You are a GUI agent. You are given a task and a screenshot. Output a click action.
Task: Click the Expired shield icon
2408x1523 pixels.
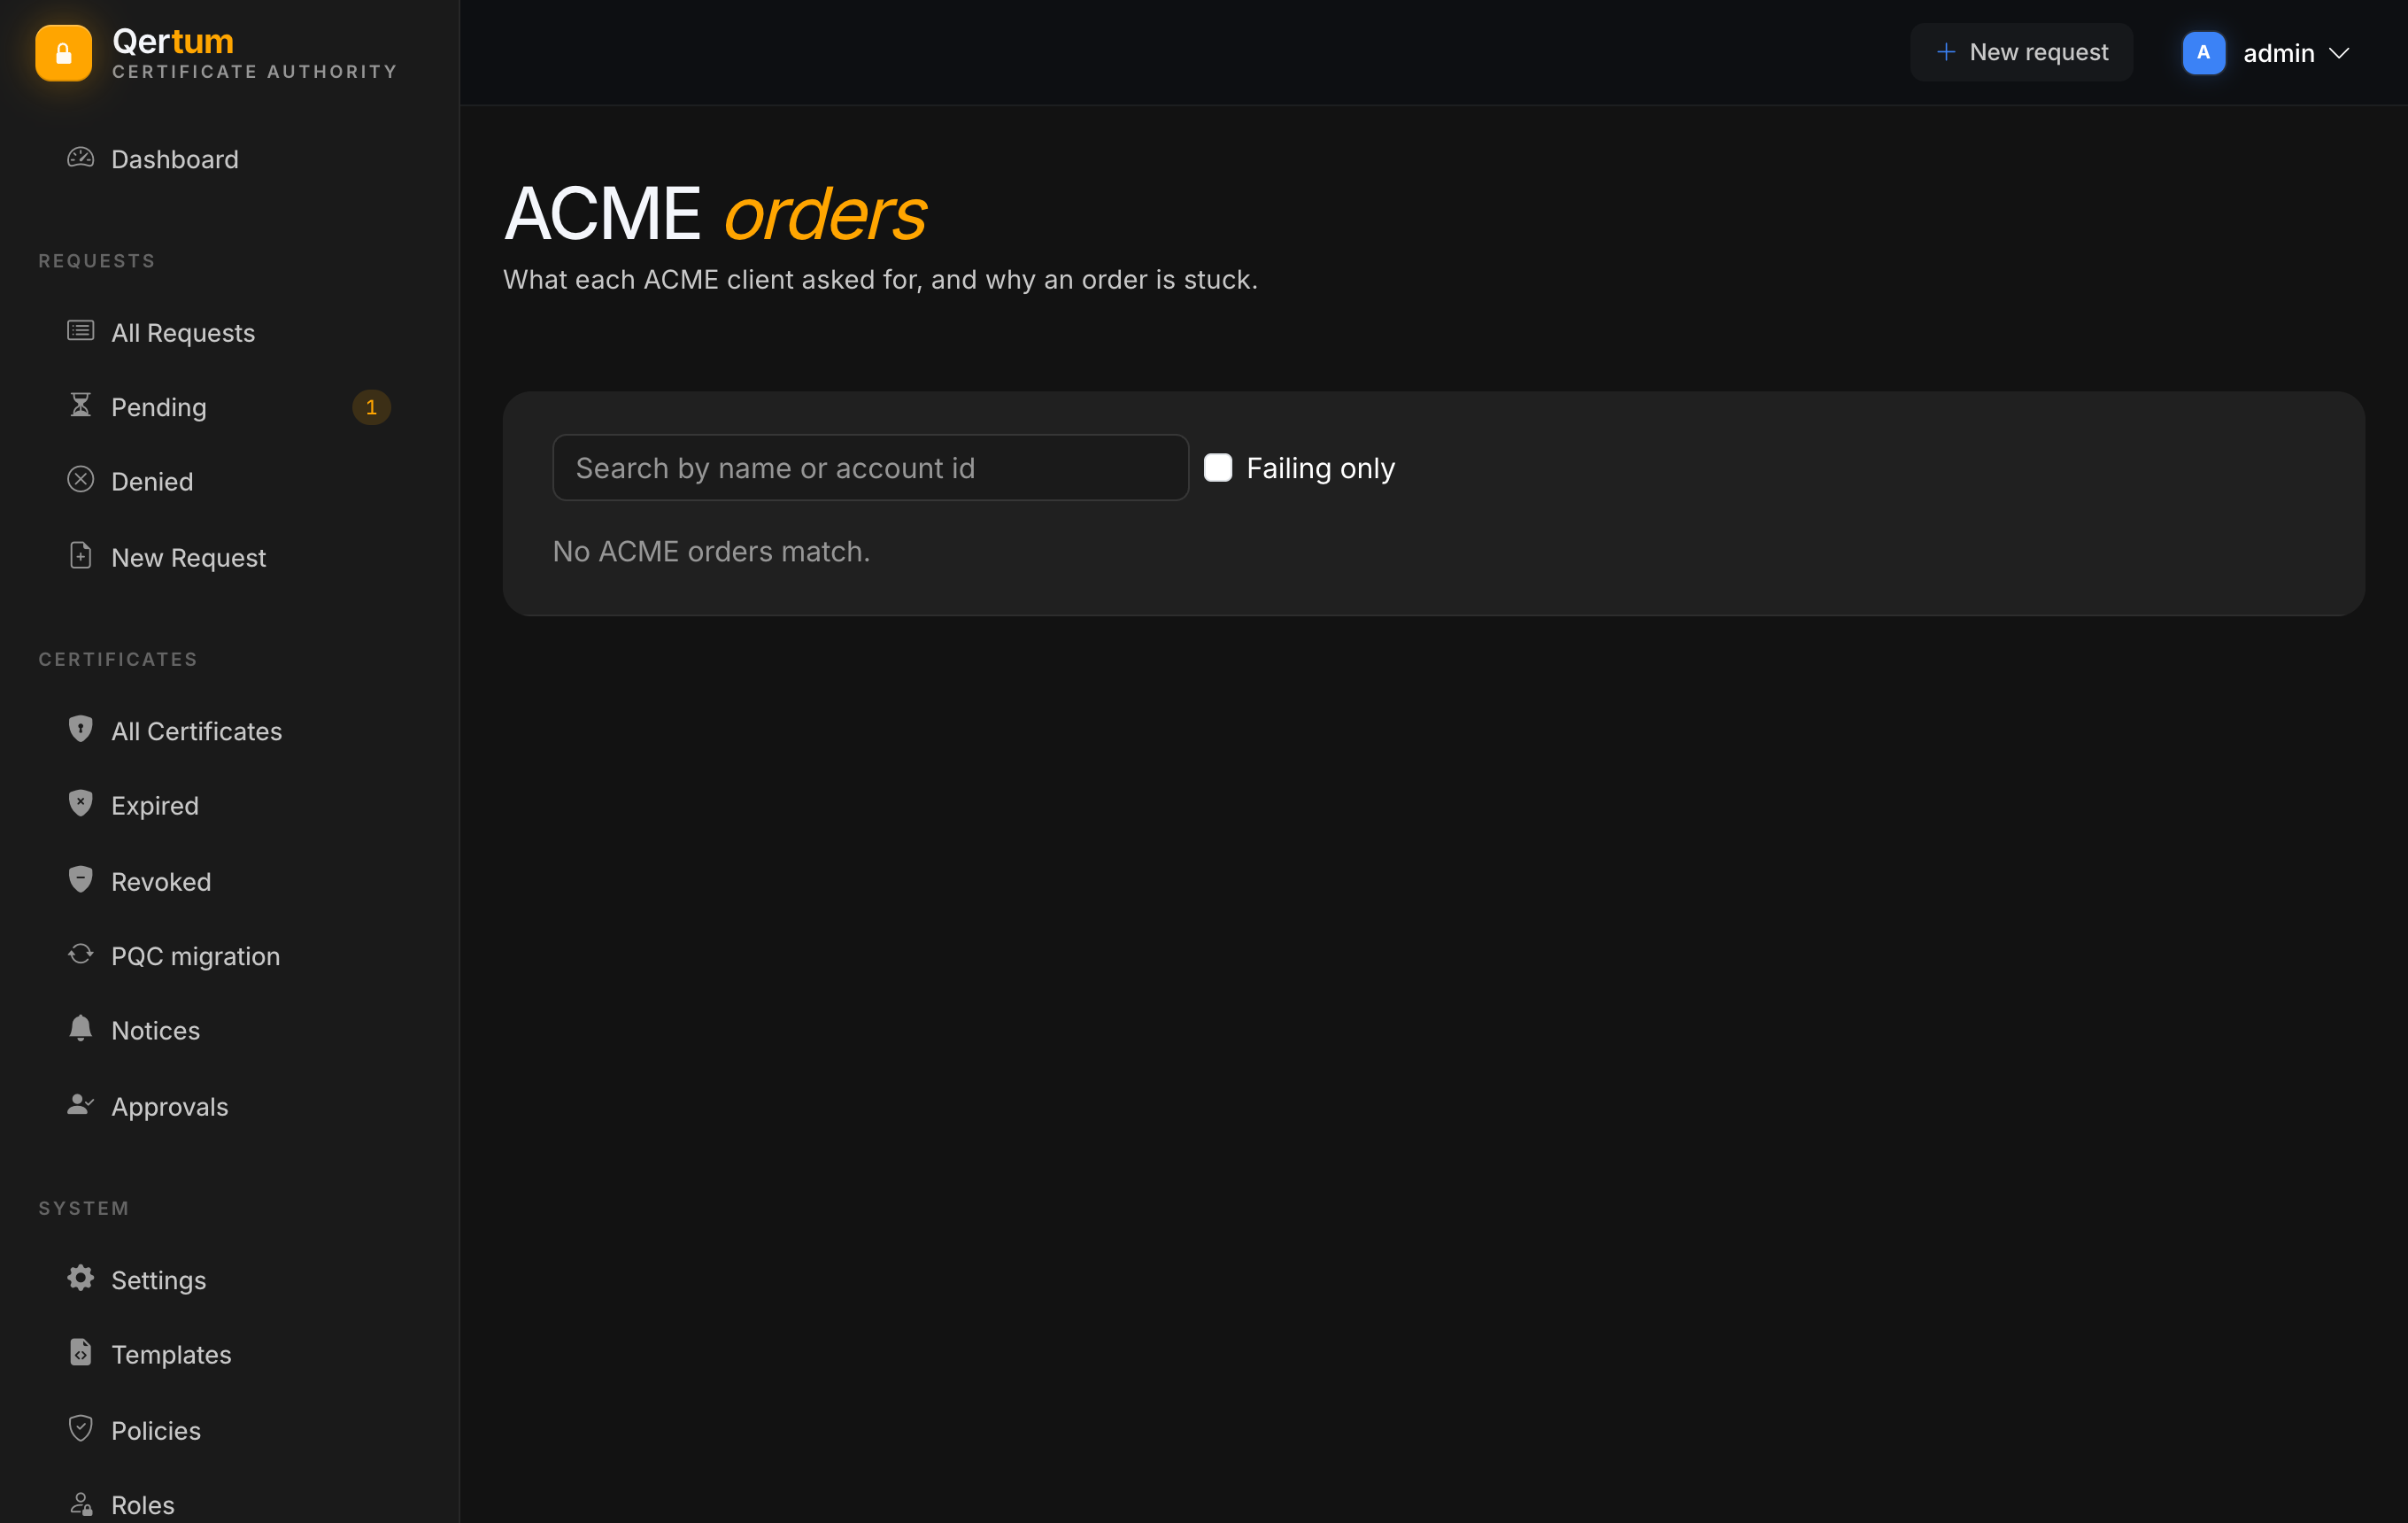pos(81,804)
